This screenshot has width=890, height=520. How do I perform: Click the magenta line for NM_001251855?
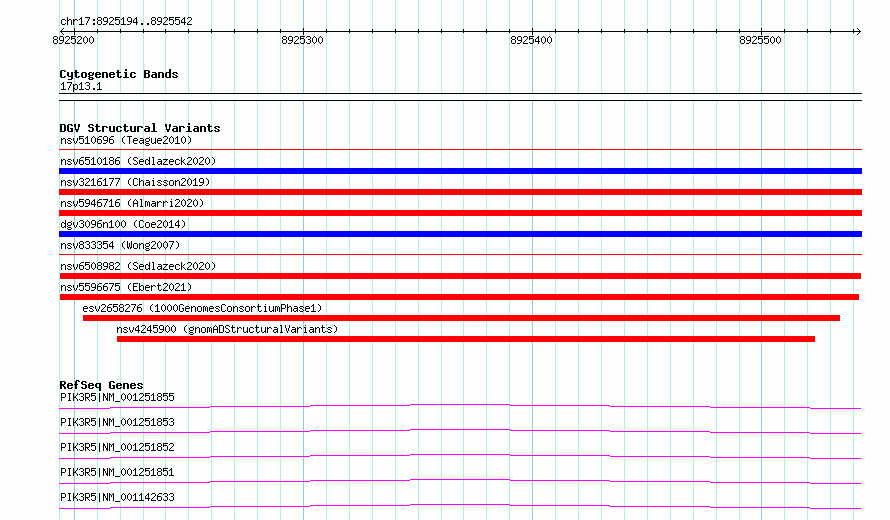click(460, 406)
